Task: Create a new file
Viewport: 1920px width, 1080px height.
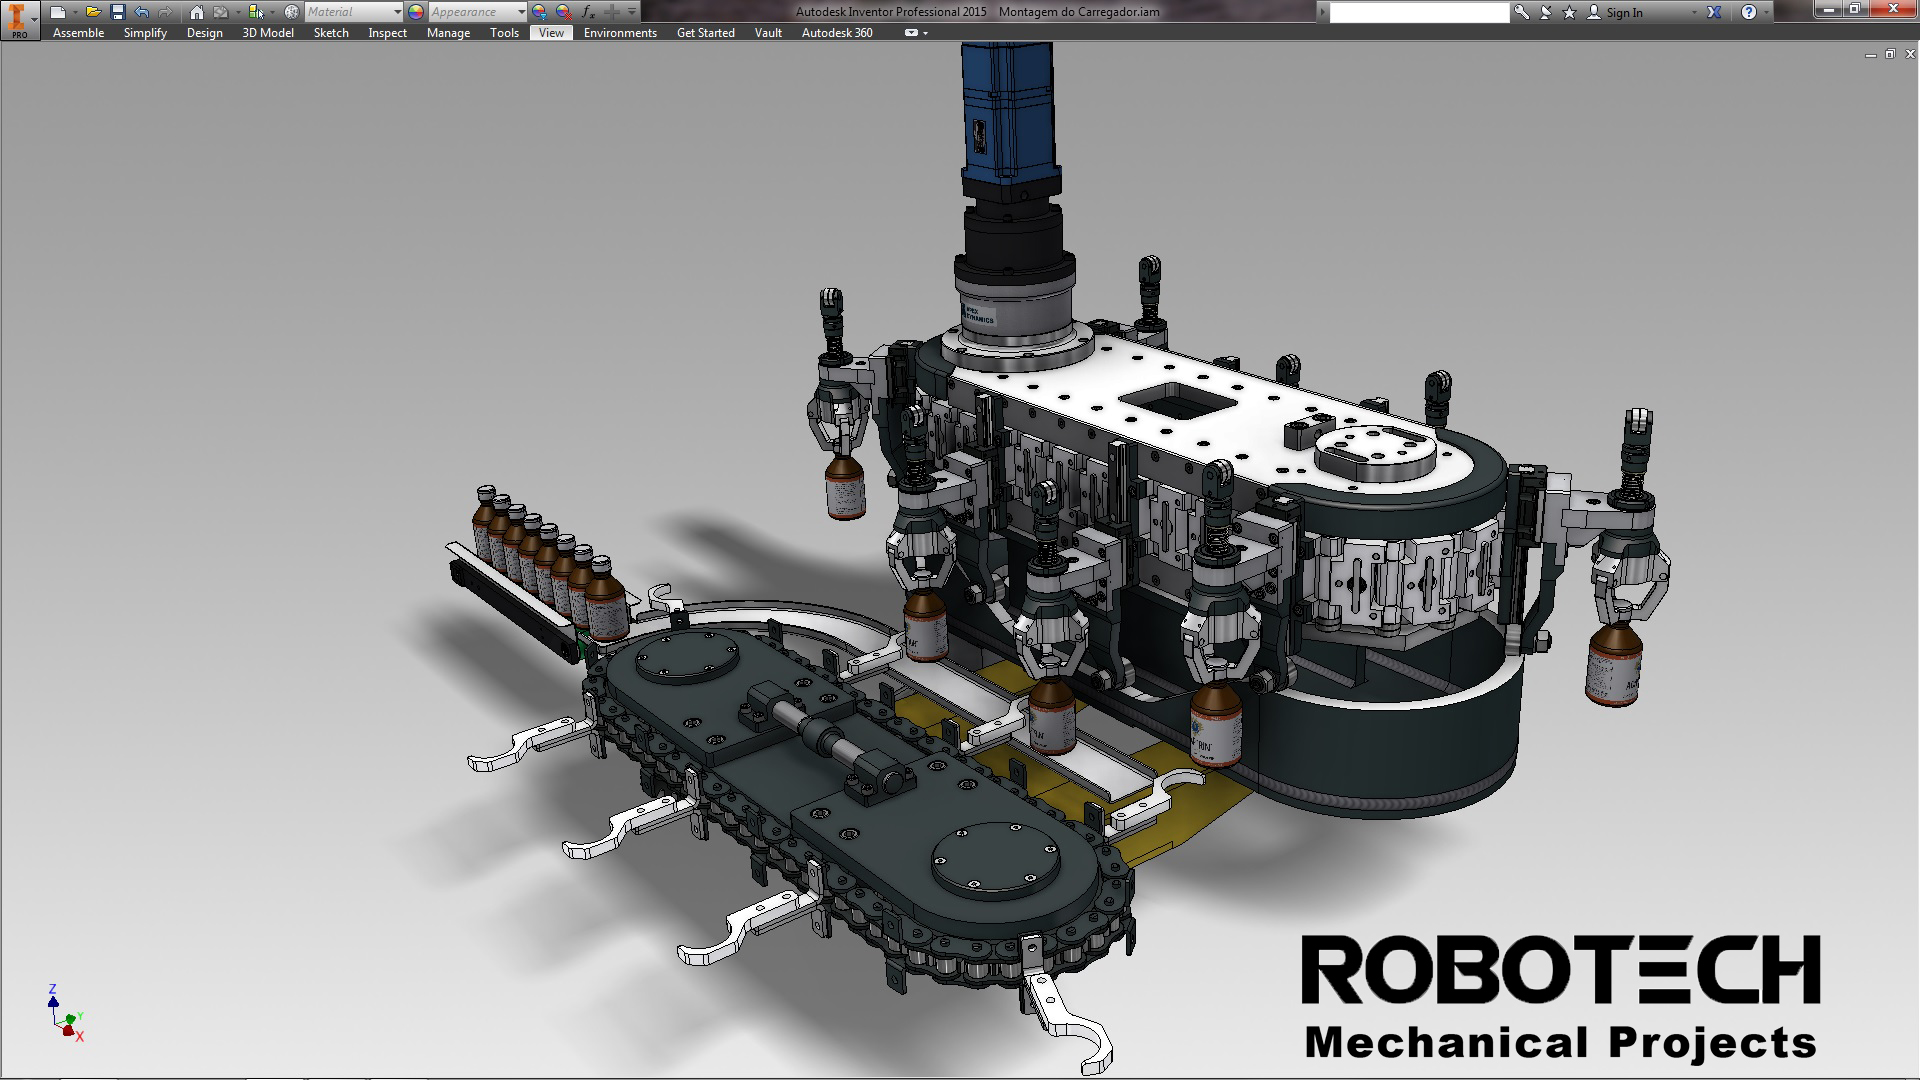Action: (57, 12)
